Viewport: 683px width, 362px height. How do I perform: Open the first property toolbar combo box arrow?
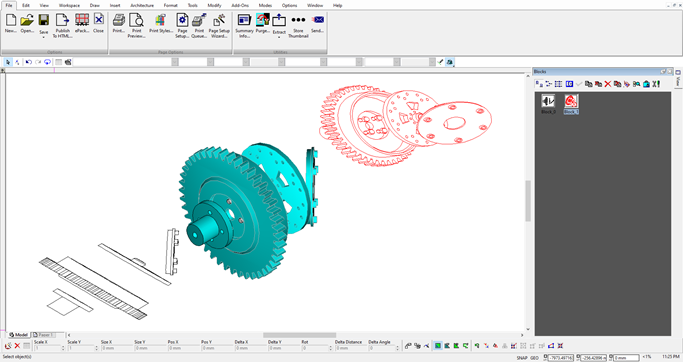coord(175,62)
